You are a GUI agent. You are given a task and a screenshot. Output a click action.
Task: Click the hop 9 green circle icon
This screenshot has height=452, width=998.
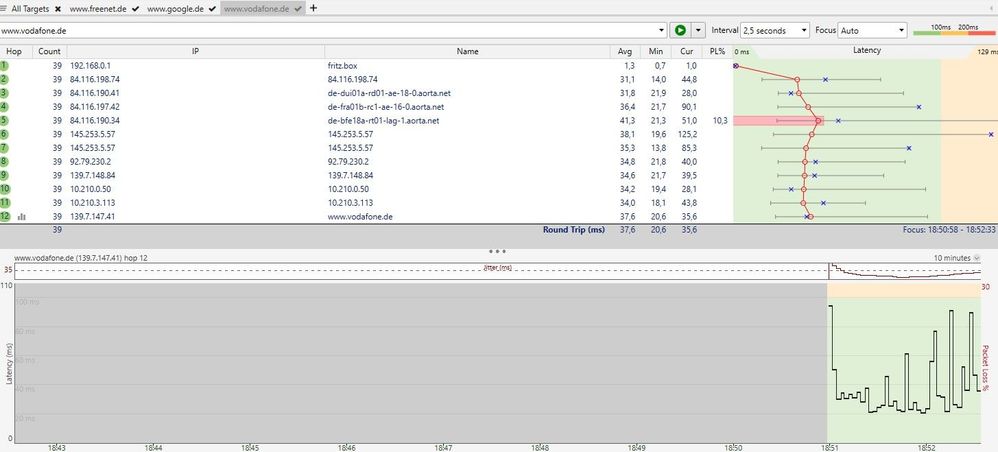point(4,175)
